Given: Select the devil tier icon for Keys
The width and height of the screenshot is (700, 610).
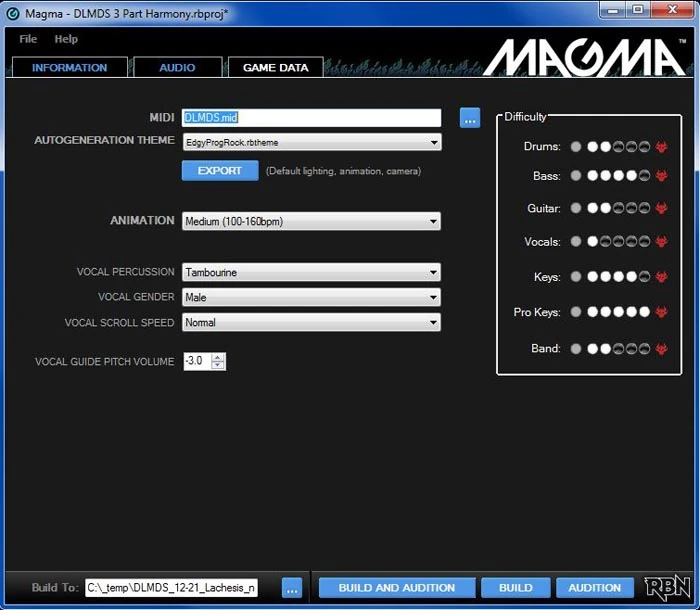Looking at the screenshot, I should pos(662,277).
